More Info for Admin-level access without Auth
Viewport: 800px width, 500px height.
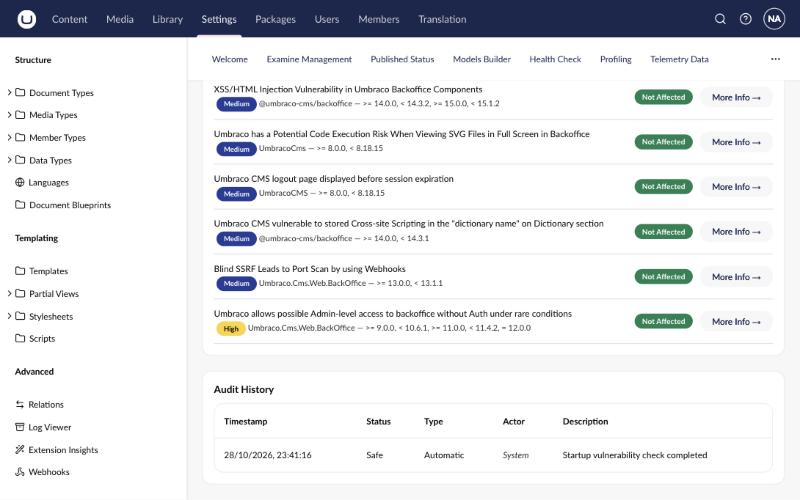pyautogui.click(x=736, y=321)
